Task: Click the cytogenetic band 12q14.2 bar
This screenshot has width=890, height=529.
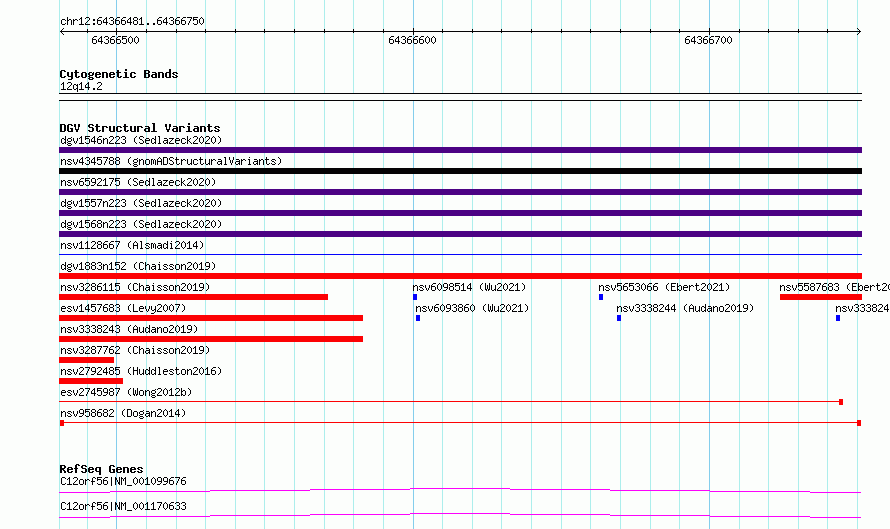Action: [460, 97]
